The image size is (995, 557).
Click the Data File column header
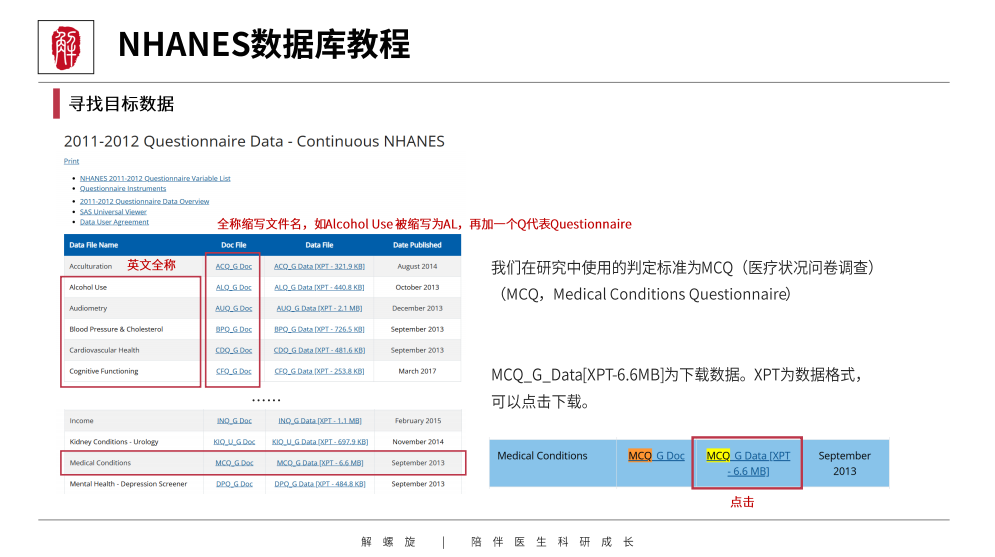click(x=319, y=245)
